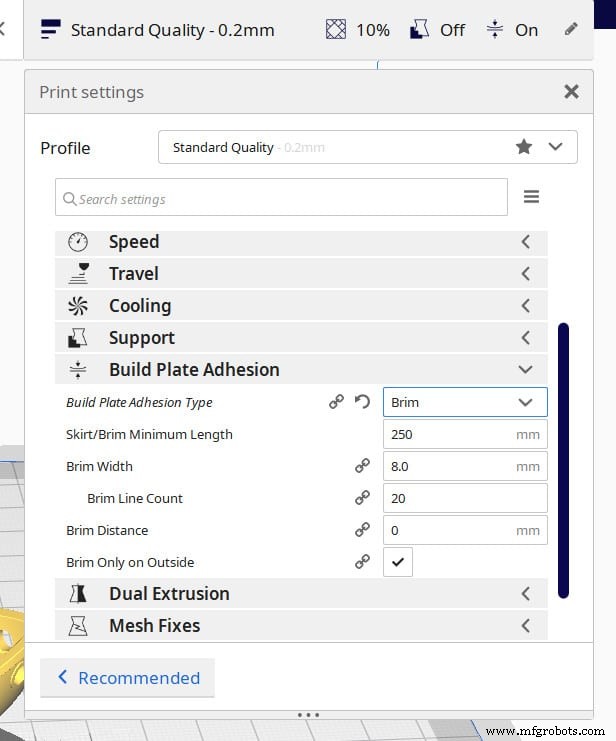
Task: Open the hamburger settings visibility menu
Action: click(531, 197)
